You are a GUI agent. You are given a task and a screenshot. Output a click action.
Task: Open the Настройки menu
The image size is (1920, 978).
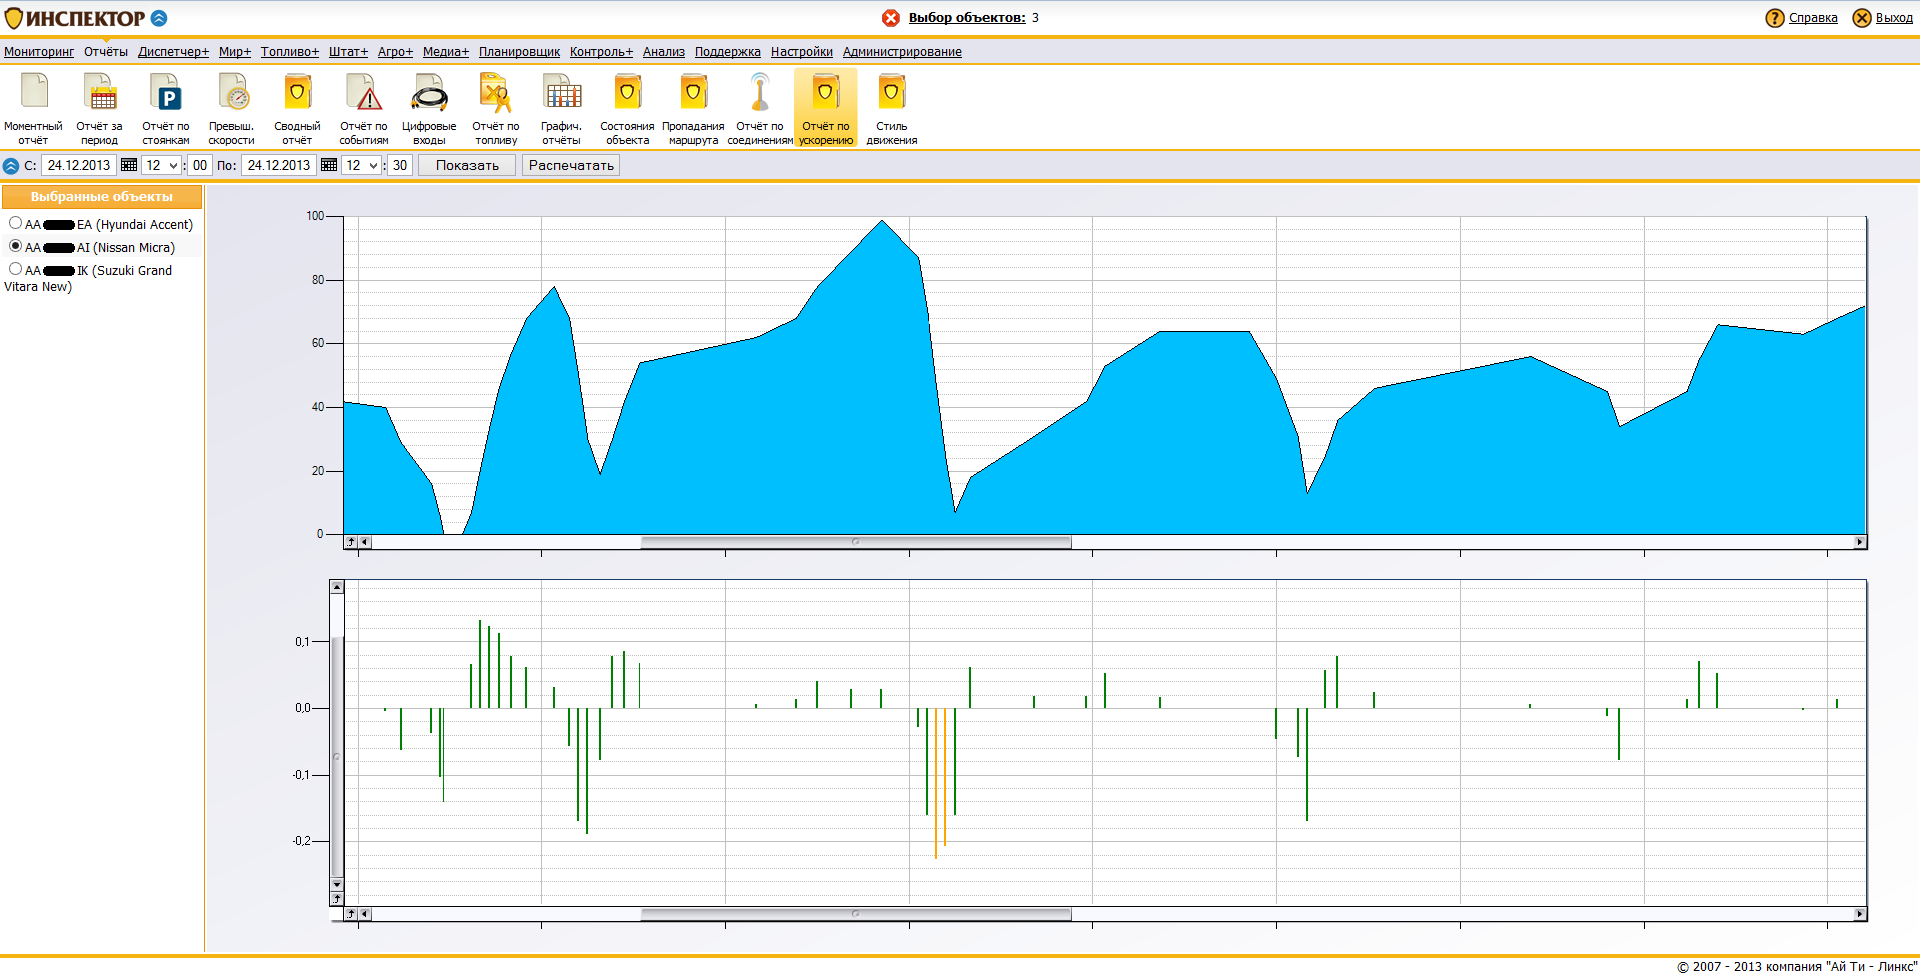pyautogui.click(x=802, y=52)
